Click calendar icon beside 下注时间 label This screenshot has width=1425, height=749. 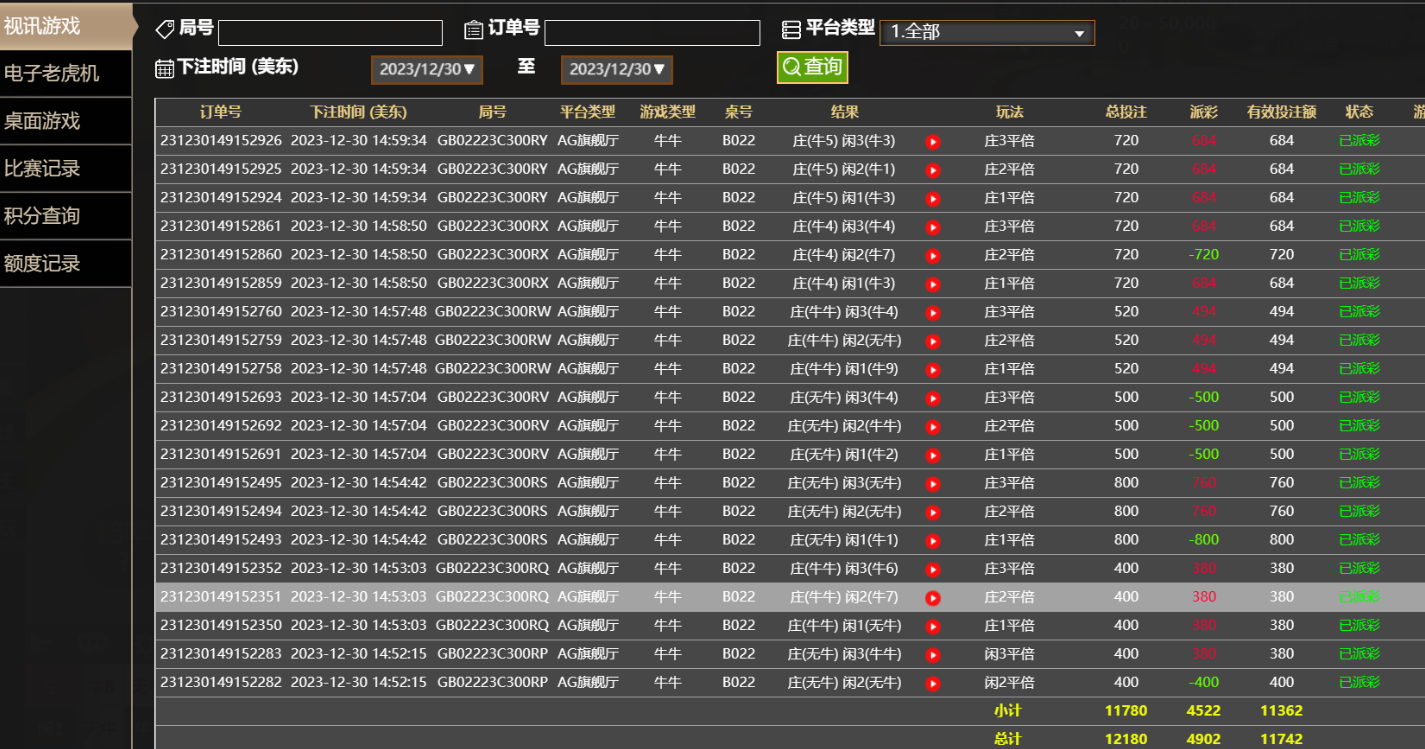coord(165,68)
